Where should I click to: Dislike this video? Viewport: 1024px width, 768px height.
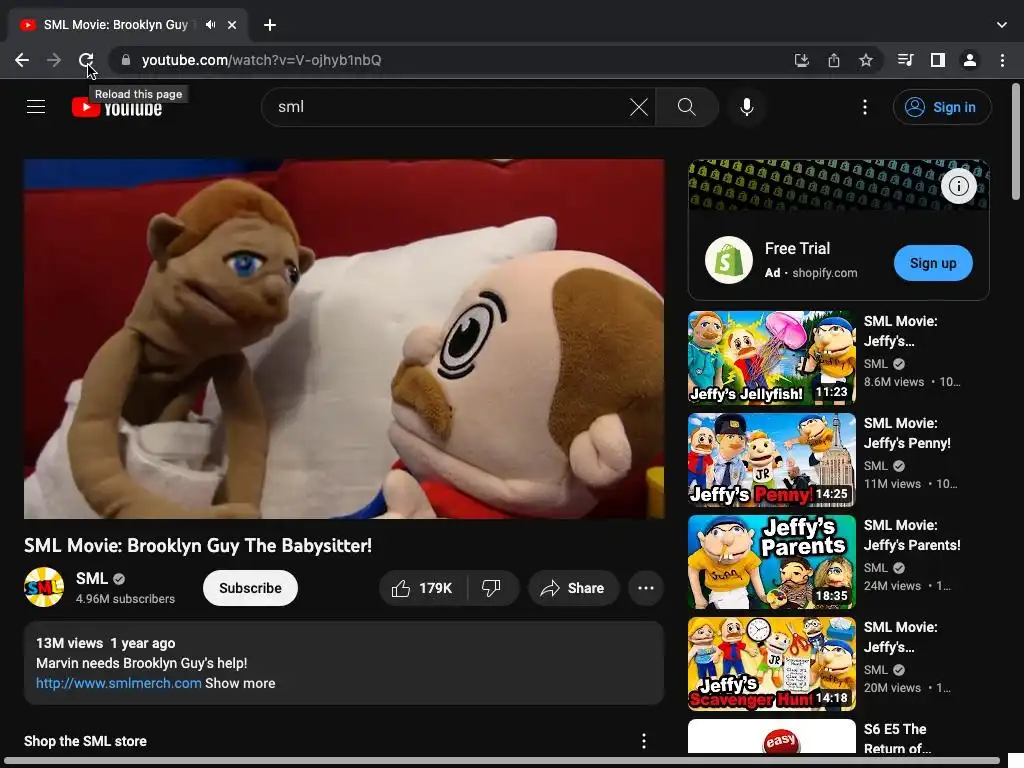pyautogui.click(x=492, y=588)
